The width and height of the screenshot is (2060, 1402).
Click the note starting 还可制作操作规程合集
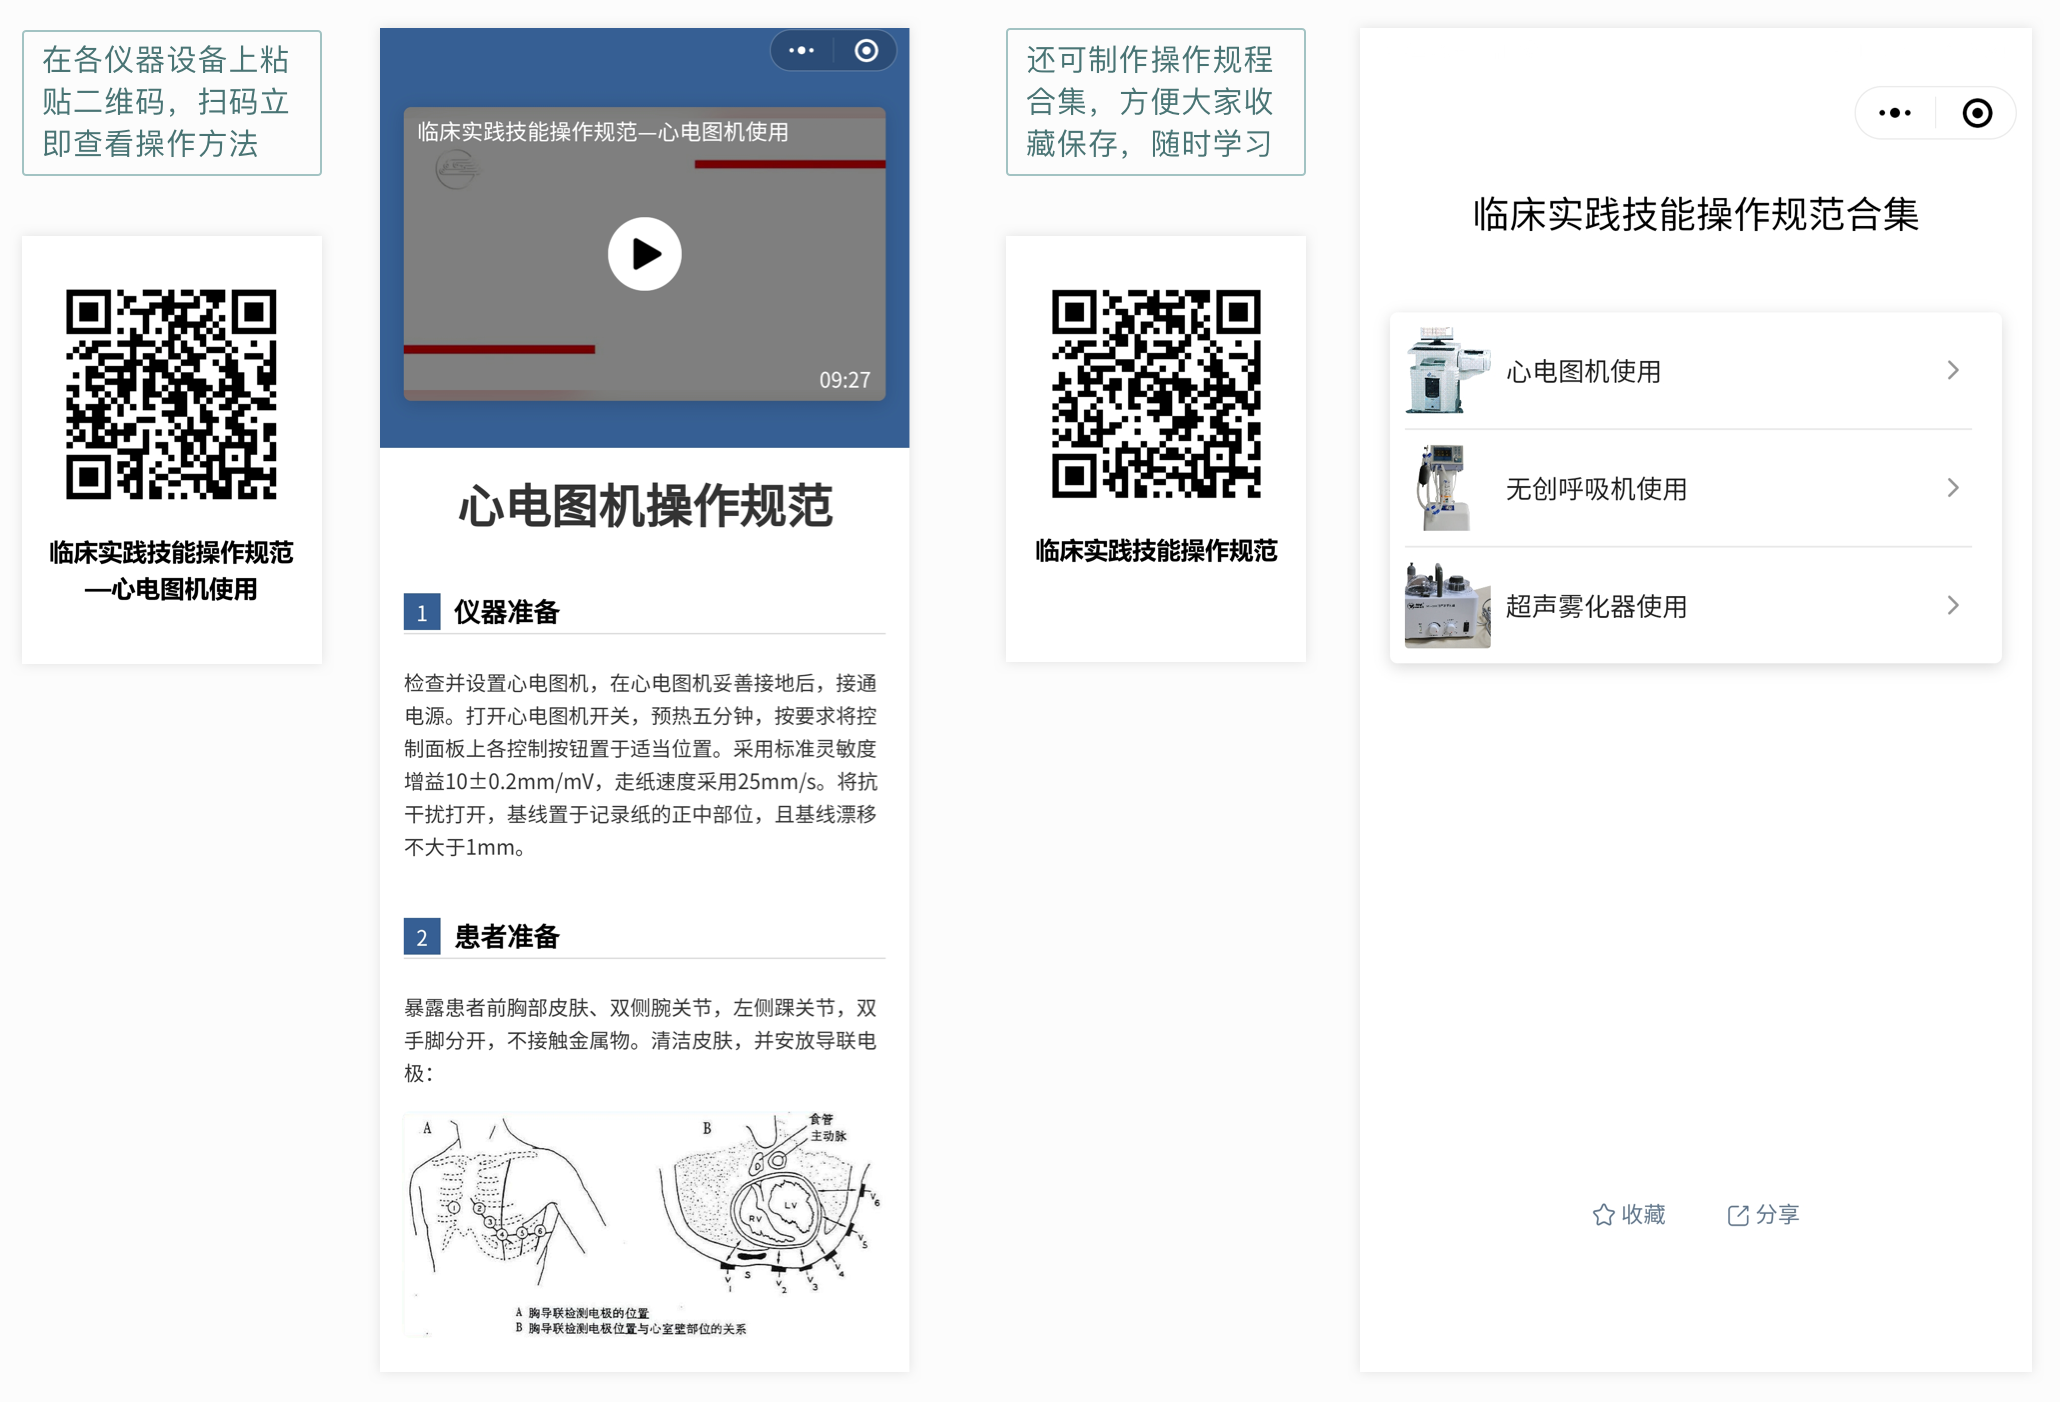(1155, 102)
